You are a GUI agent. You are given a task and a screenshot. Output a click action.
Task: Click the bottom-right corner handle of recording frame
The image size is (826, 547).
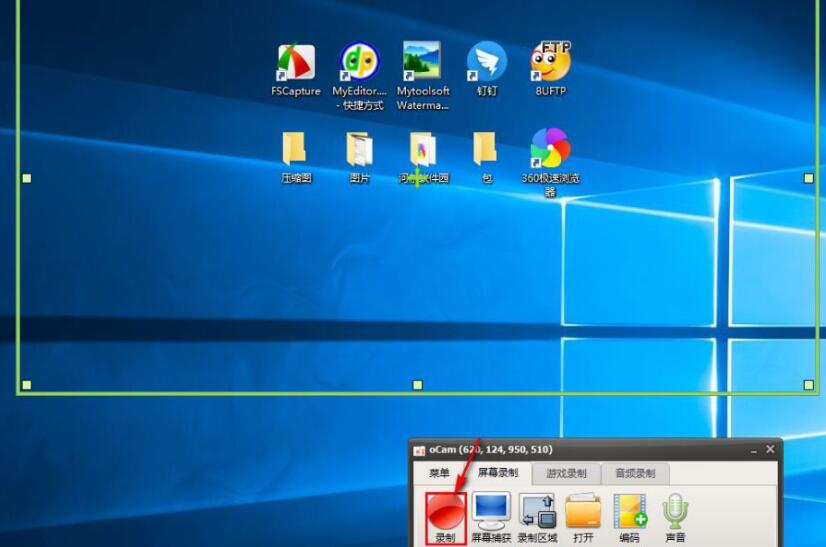pyautogui.click(x=809, y=385)
